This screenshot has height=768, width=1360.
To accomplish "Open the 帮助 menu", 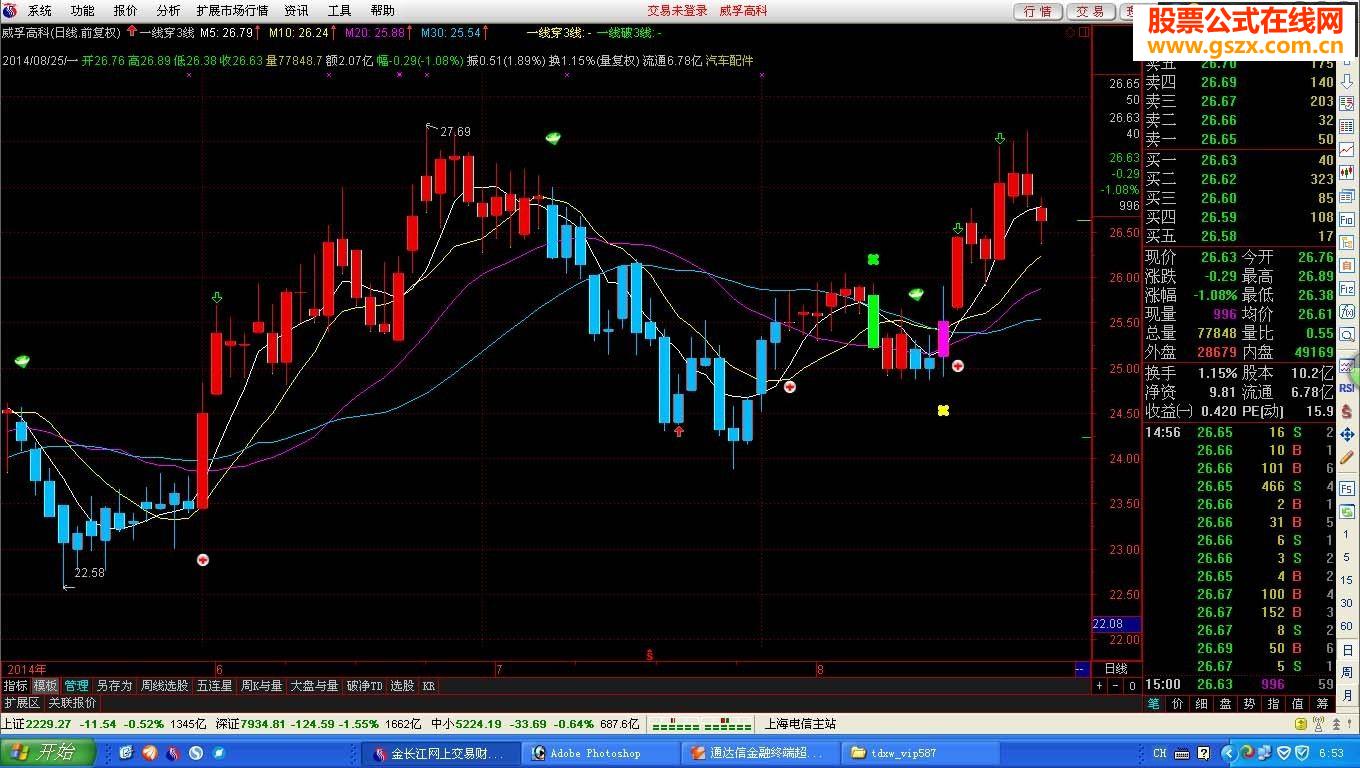I will (x=382, y=10).
